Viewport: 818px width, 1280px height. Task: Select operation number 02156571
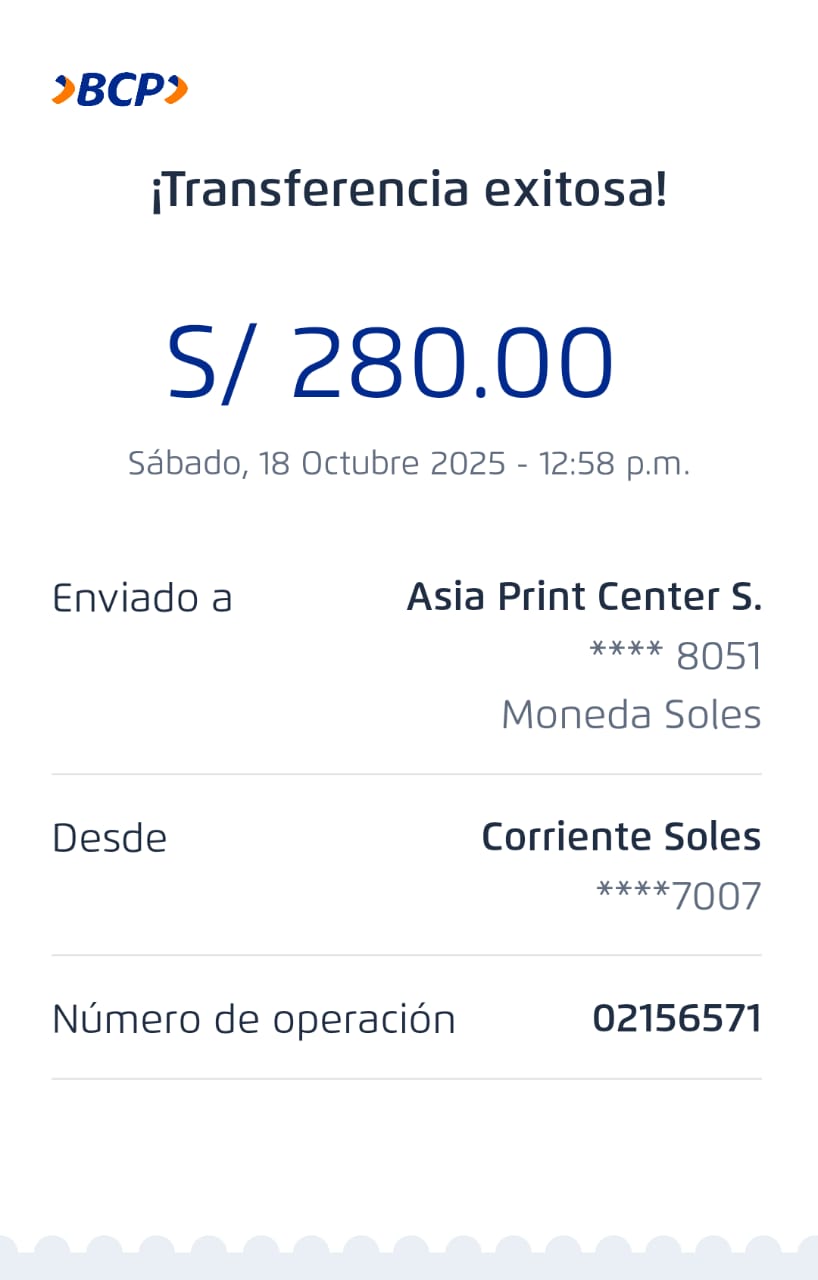click(x=677, y=1019)
